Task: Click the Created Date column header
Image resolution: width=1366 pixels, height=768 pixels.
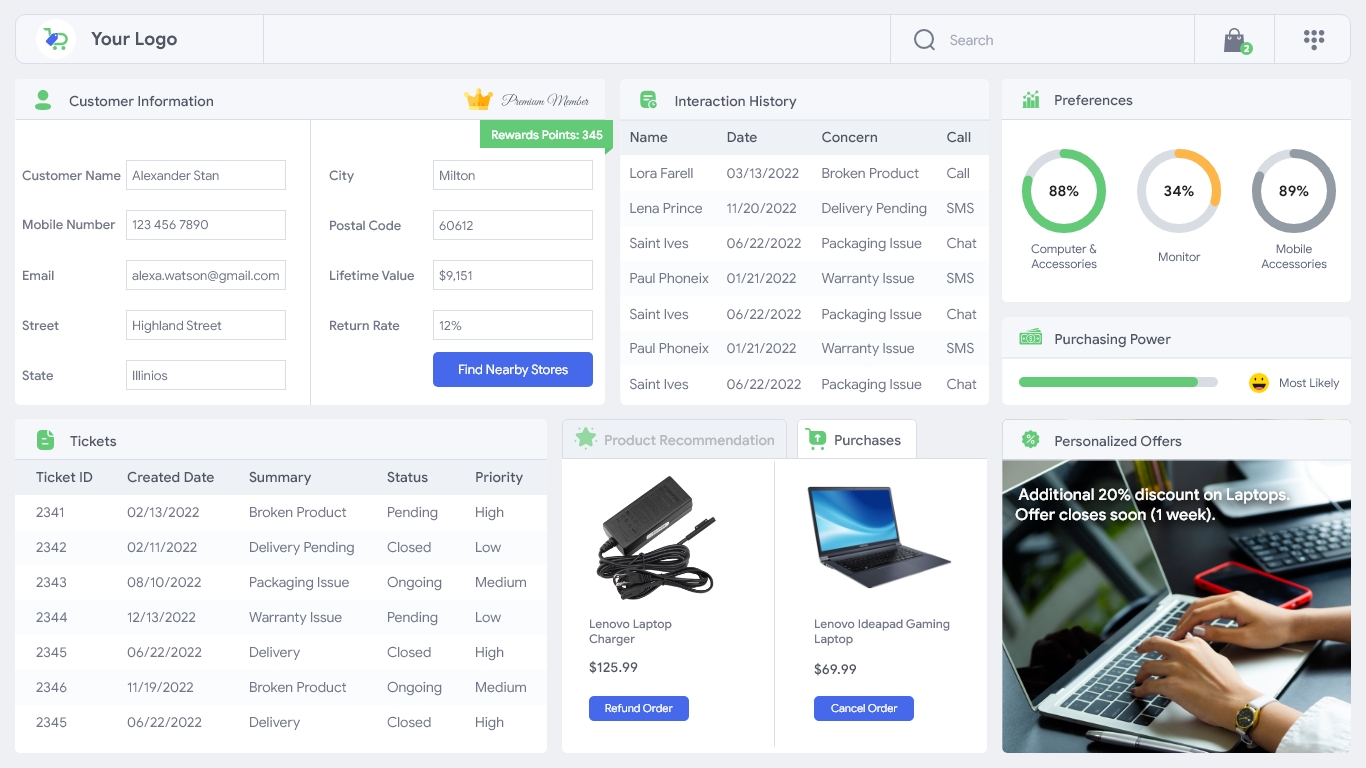Action: 170,477
